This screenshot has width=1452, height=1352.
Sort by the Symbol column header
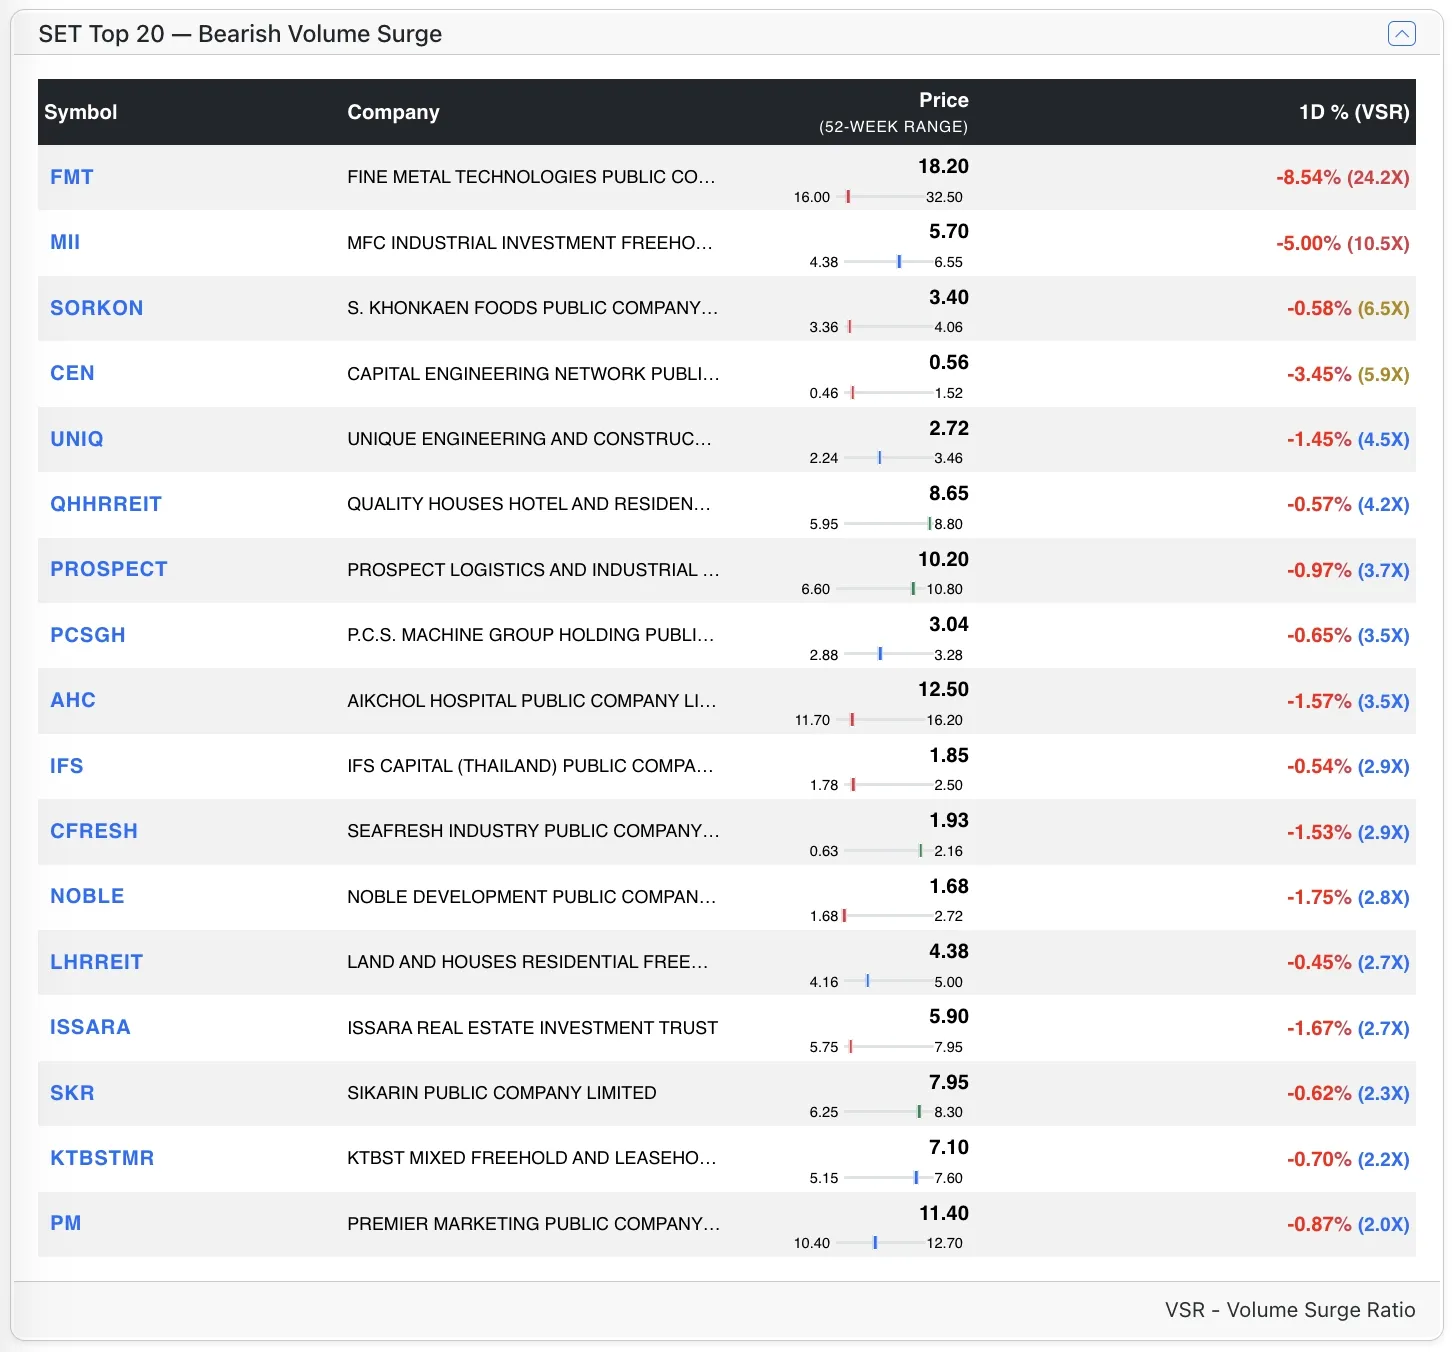81,112
